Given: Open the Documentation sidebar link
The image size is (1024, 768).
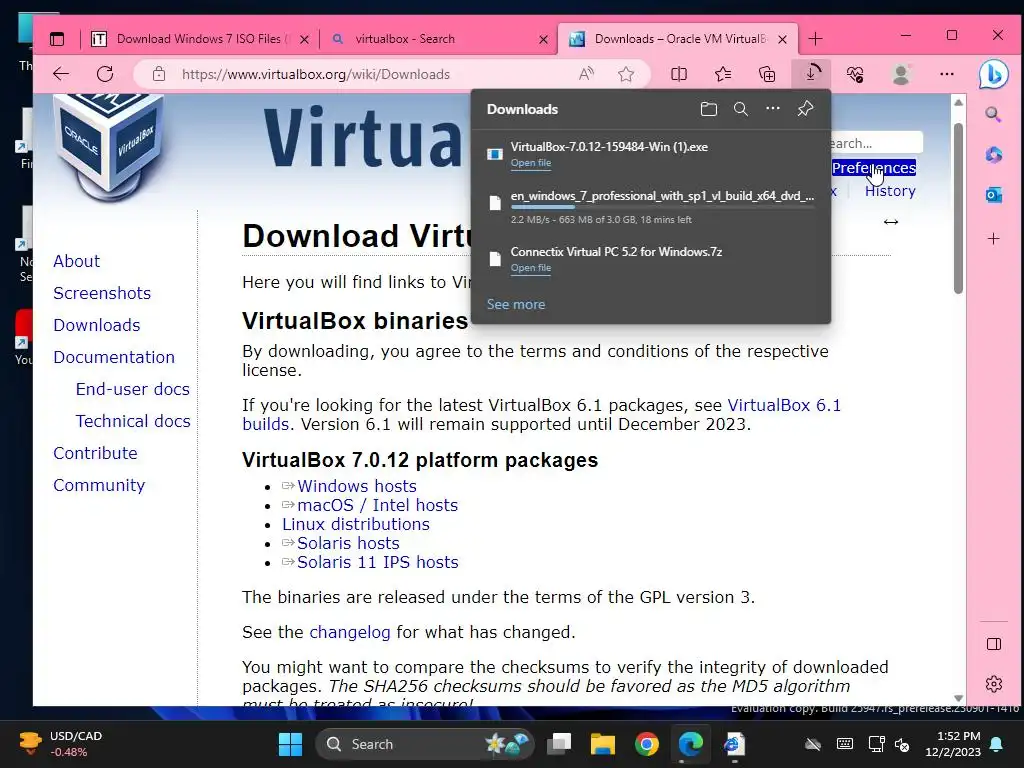Looking at the screenshot, I should [x=114, y=357].
